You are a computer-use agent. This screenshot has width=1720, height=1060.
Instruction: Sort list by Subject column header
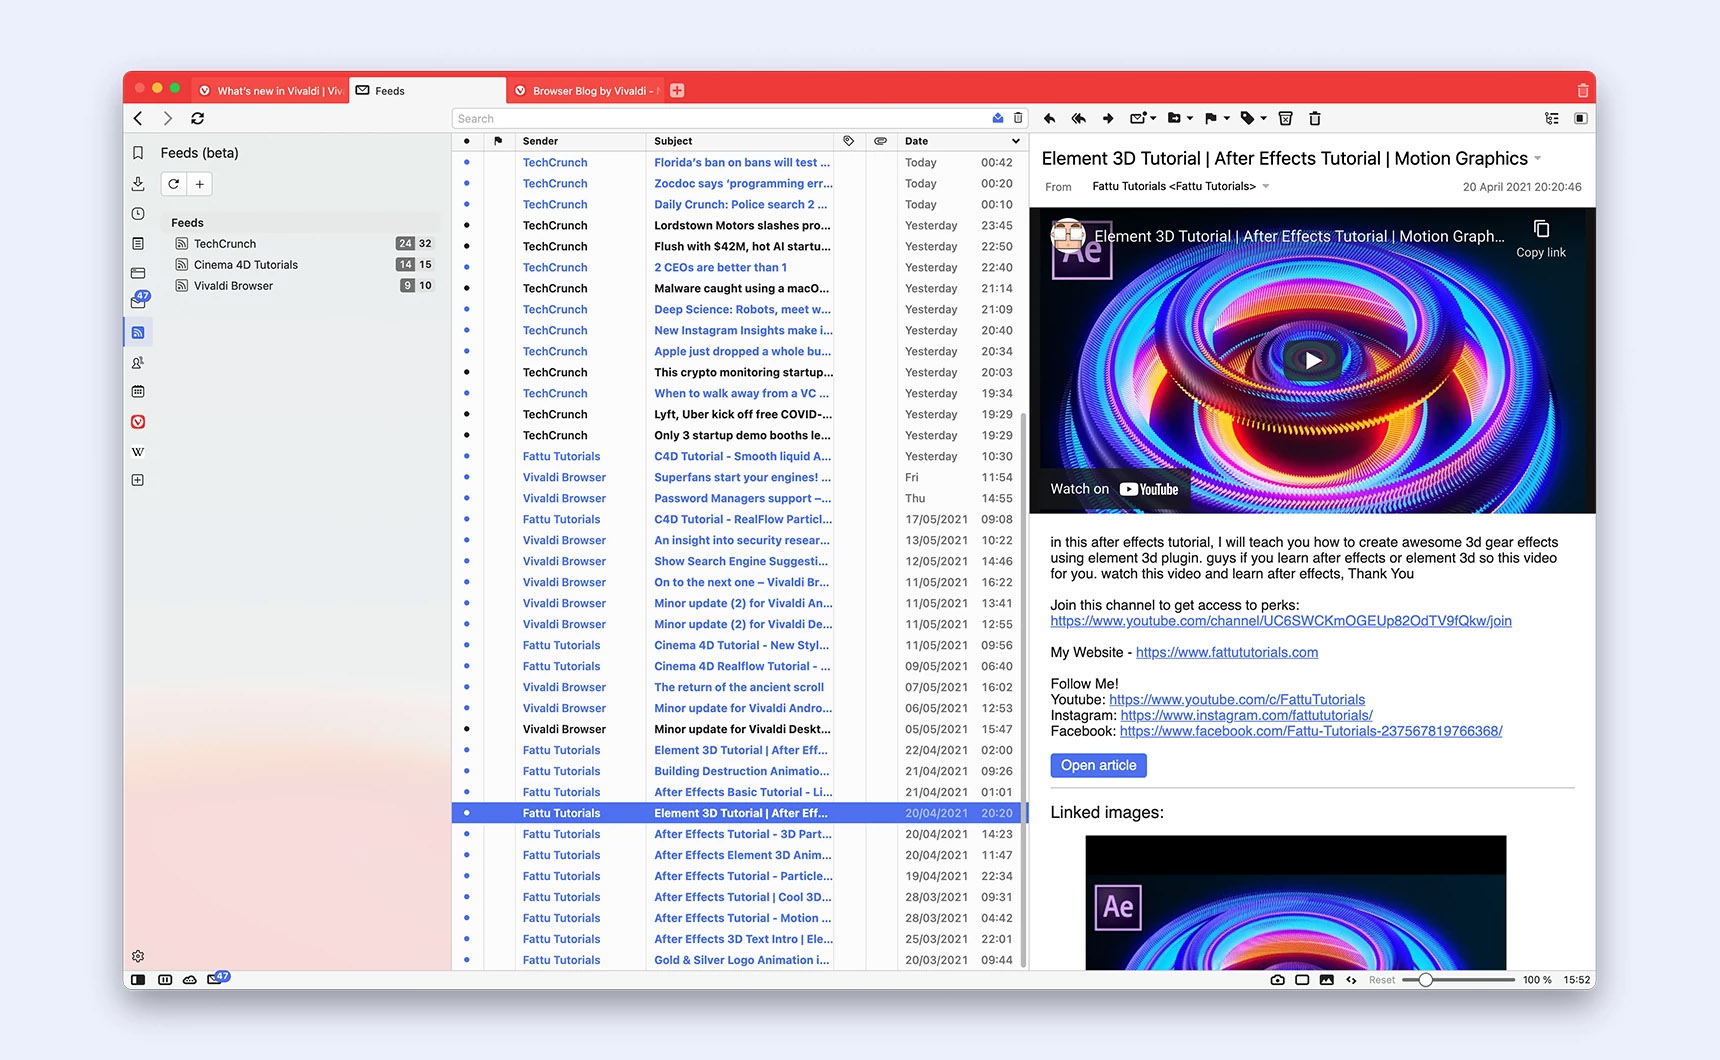[740, 141]
